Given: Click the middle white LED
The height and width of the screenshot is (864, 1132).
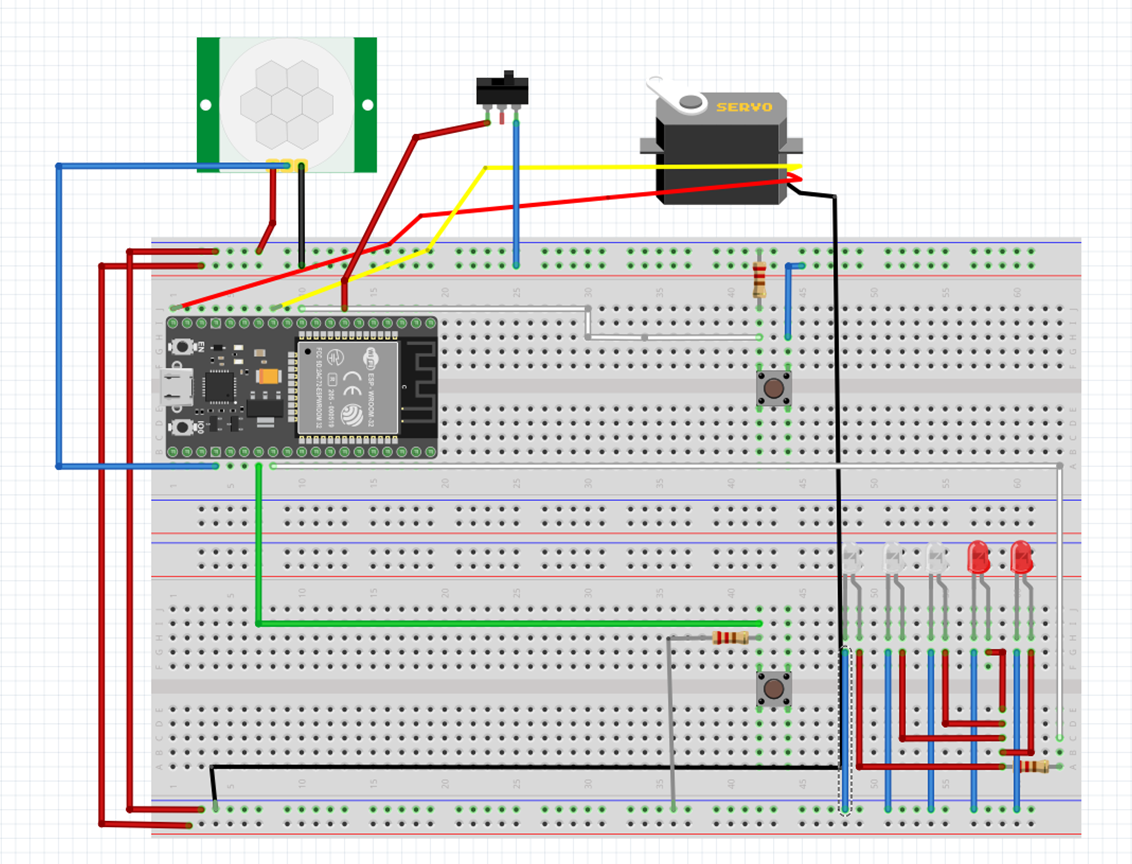Looking at the screenshot, I should pyautogui.click(x=893, y=557).
